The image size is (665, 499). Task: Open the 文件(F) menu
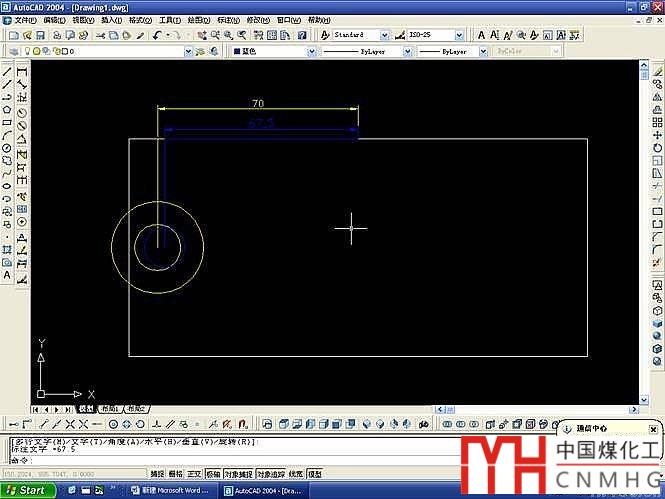tap(25, 20)
